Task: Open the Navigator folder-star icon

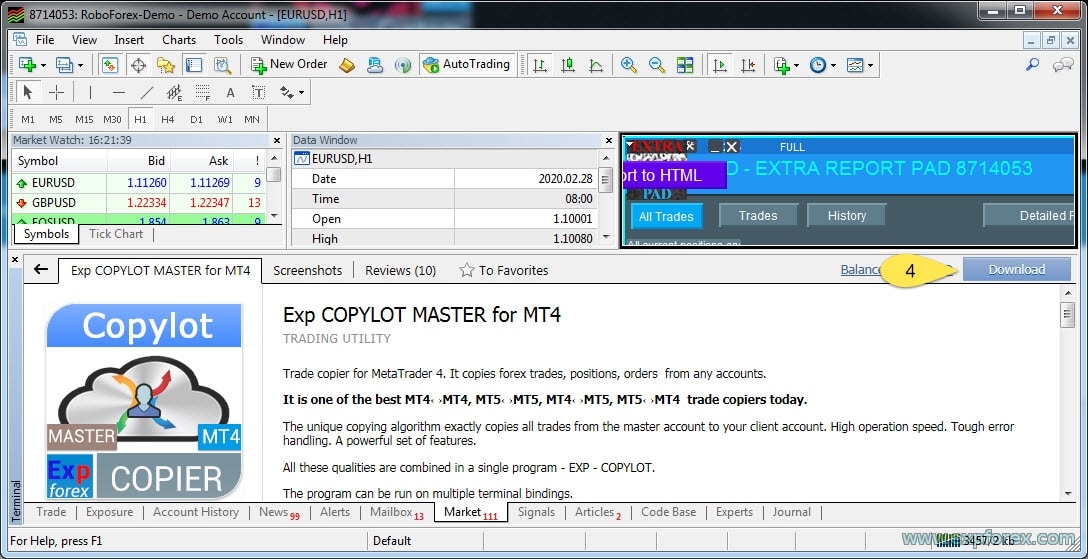Action: pos(166,65)
